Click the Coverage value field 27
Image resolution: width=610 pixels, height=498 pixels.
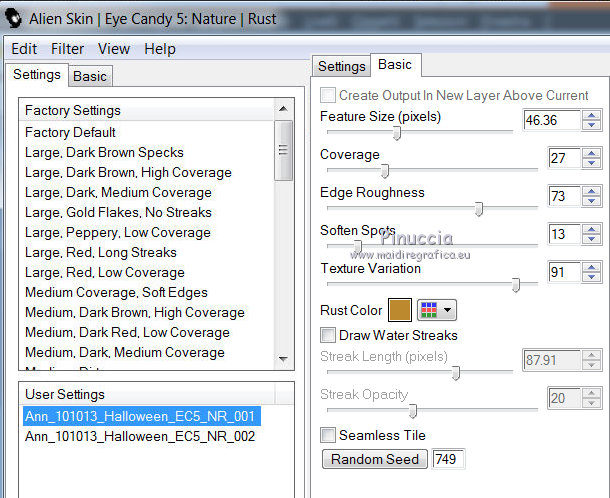pyautogui.click(x=564, y=158)
